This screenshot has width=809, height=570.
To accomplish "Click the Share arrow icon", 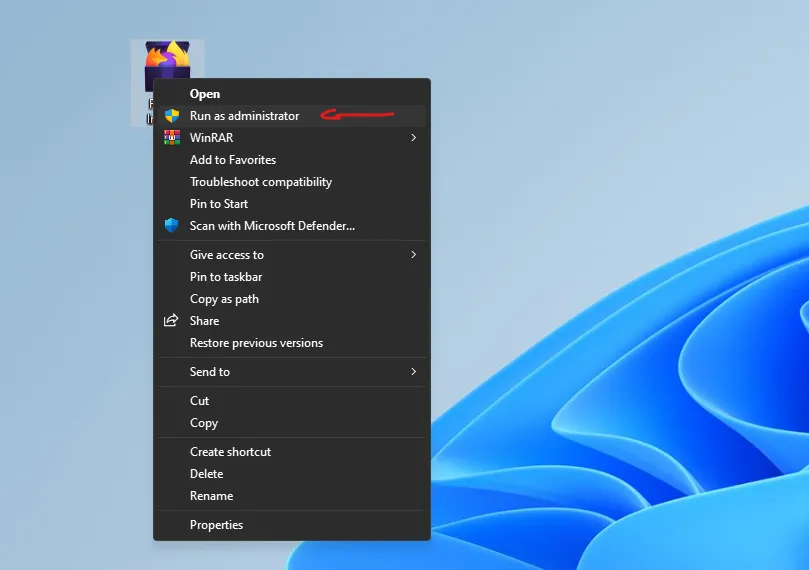I will click(x=171, y=321).
